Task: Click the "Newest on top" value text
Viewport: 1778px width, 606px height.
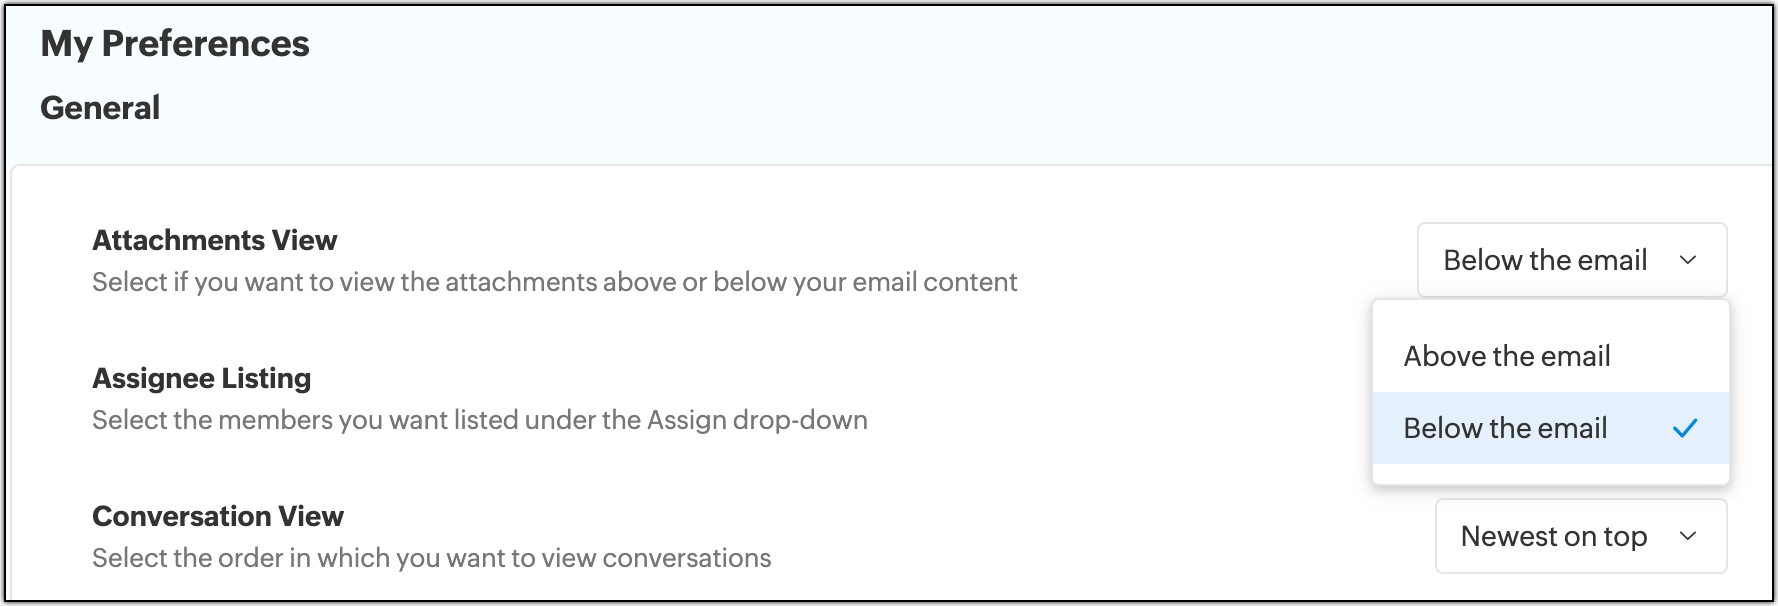Action: pyautogui.click(x=1553, y=536)
